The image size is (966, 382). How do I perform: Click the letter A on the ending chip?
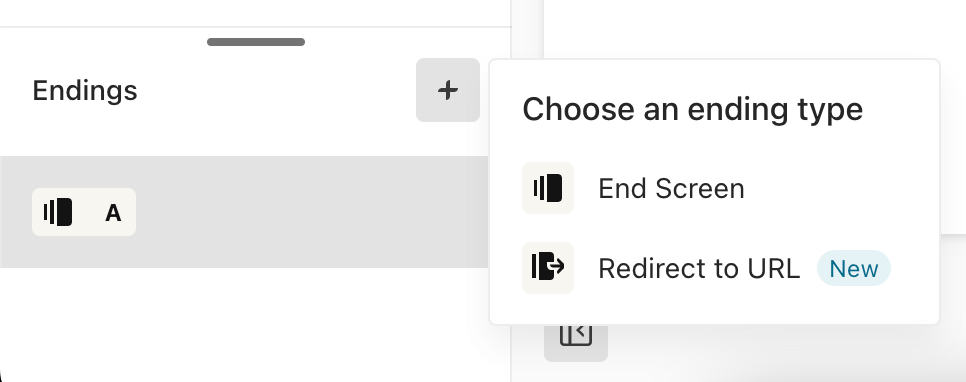(113, 213)
